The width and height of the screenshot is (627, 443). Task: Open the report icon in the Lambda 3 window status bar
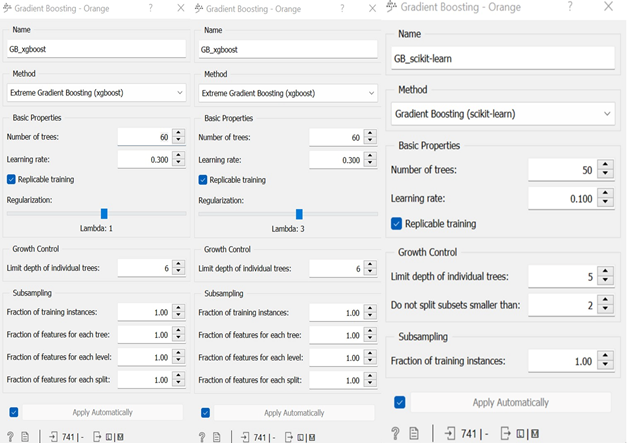tap(216, 436)
